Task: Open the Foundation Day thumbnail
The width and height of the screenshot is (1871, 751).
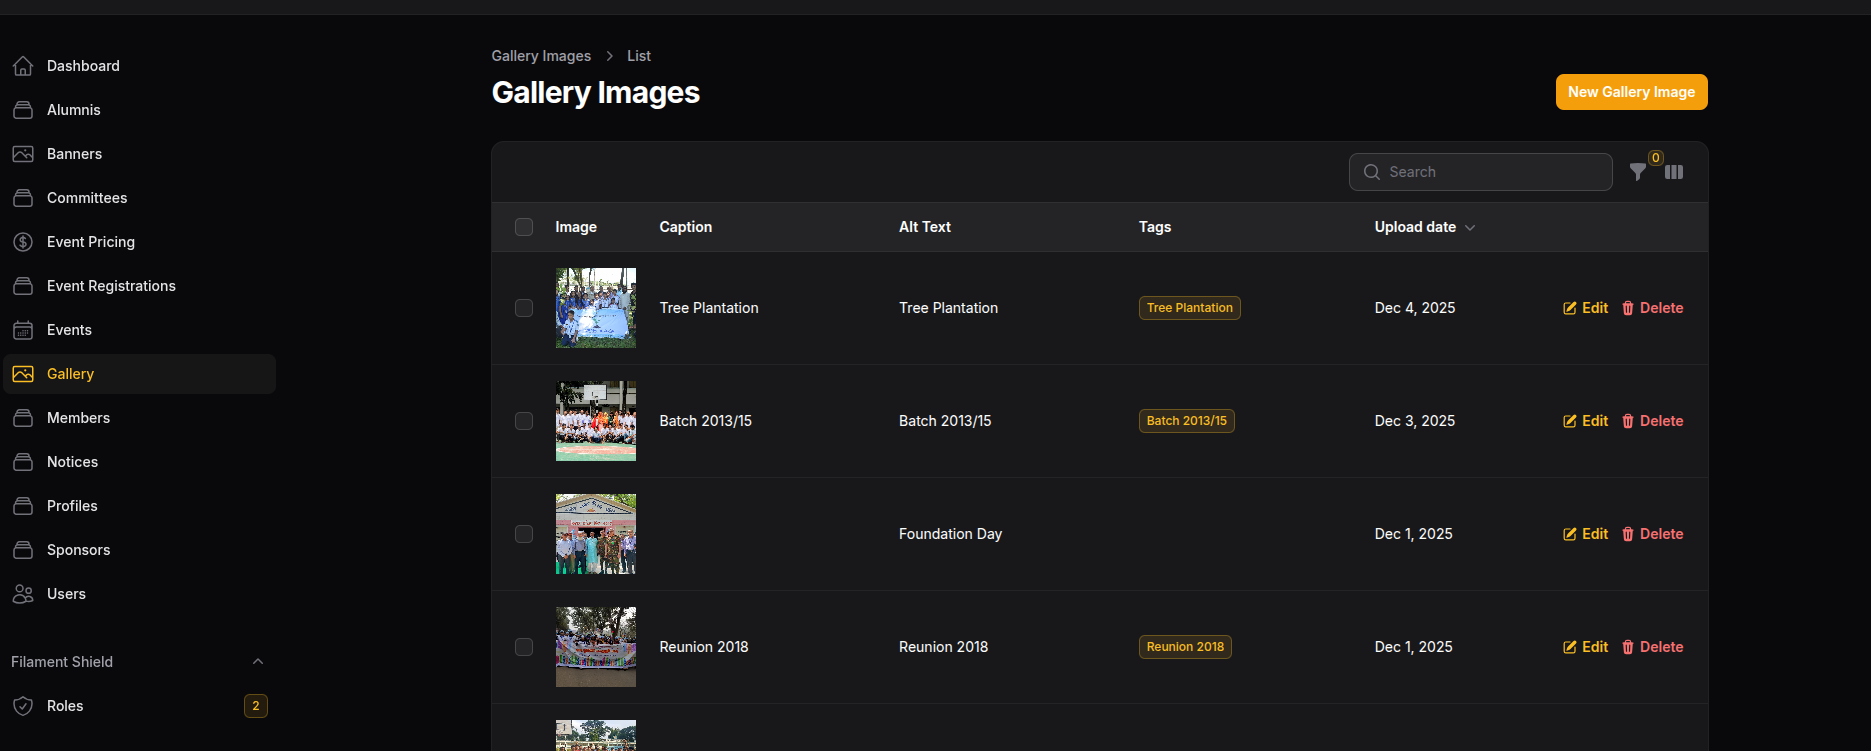Action: pos(596,534)
